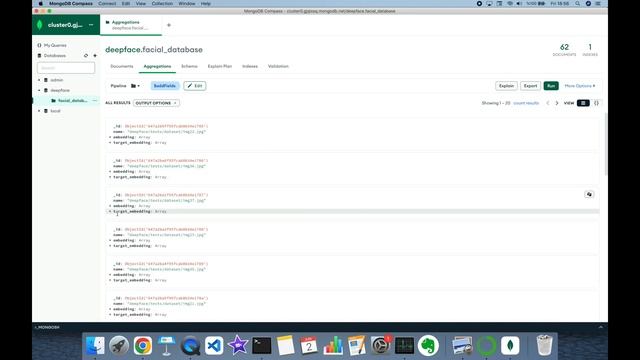Switch to the Schema tab

[189, 66]
